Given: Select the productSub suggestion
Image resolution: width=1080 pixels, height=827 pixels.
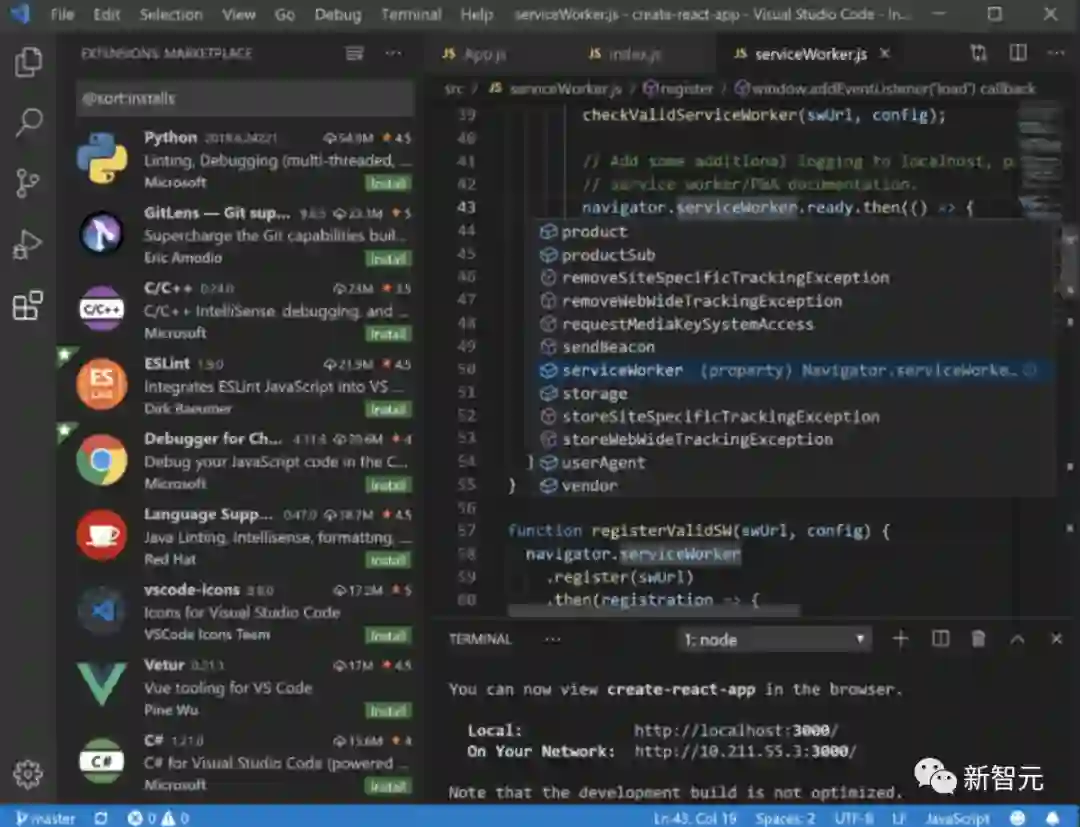Looking at the screenshot, I should tap(789, 255).
